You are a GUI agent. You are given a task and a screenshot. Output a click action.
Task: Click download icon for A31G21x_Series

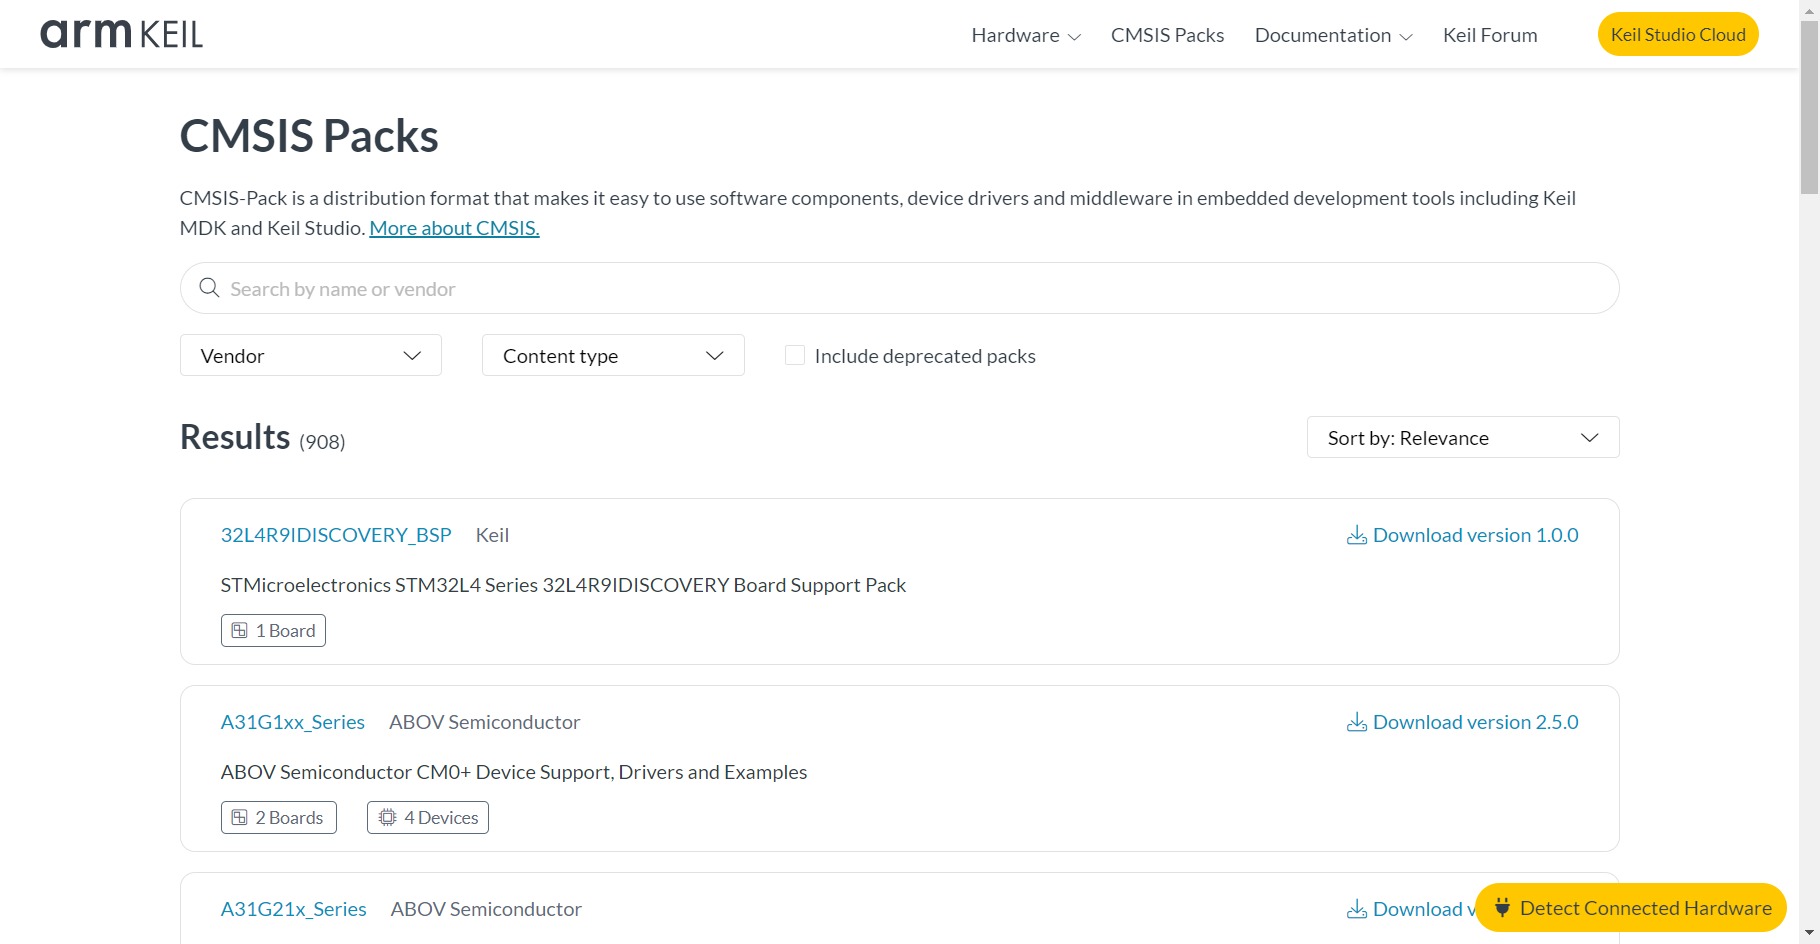tap(1357, 909)
